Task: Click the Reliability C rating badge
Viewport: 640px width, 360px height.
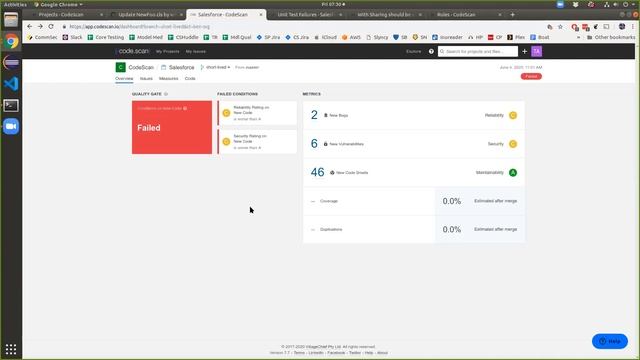Action: tap(513, 116)
